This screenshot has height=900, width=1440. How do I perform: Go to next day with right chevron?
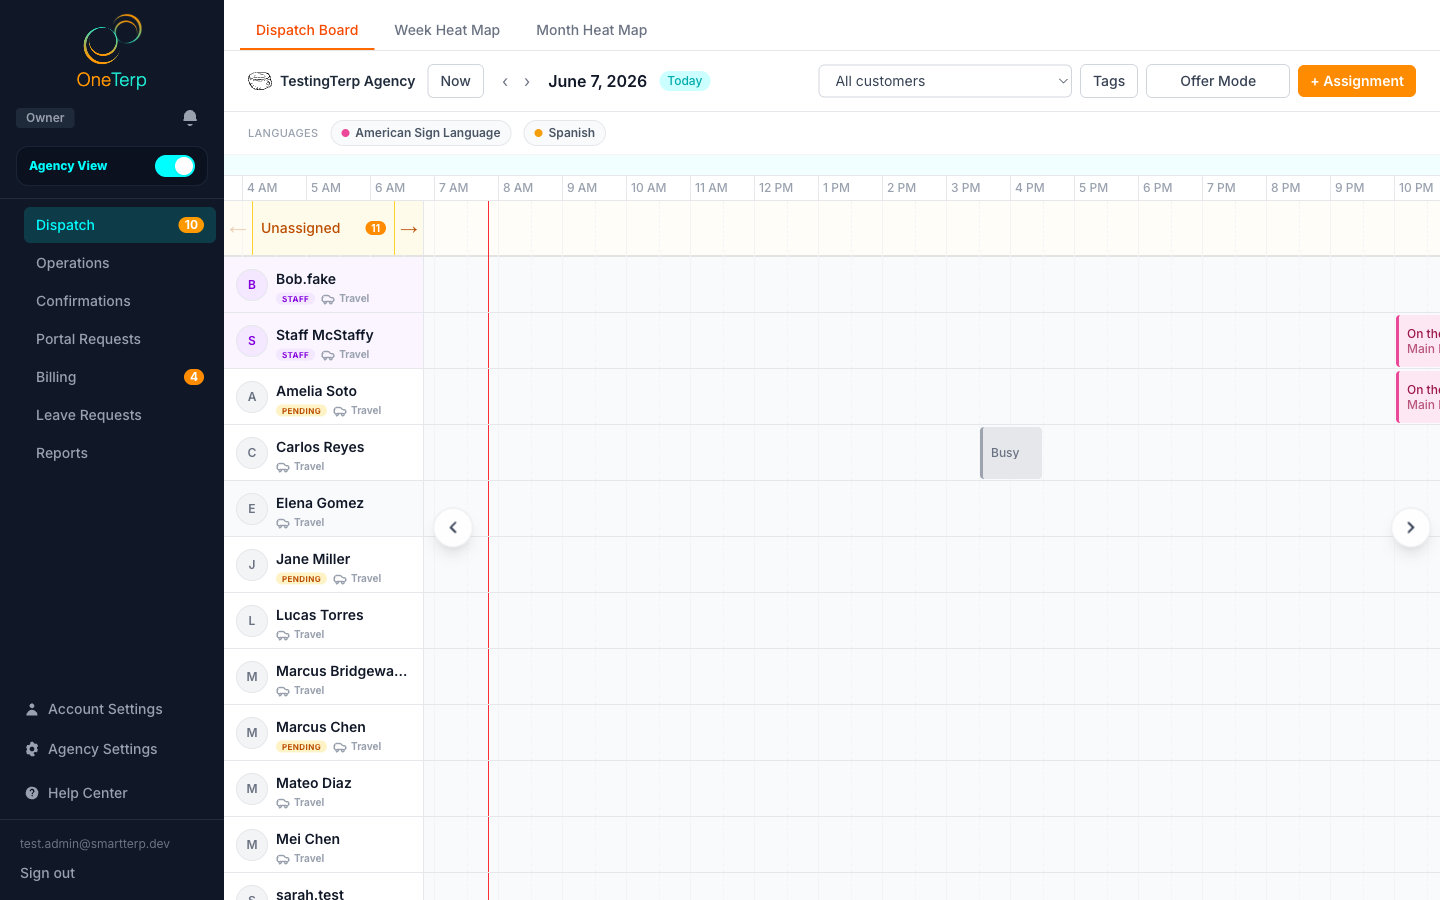coord(527,82)
